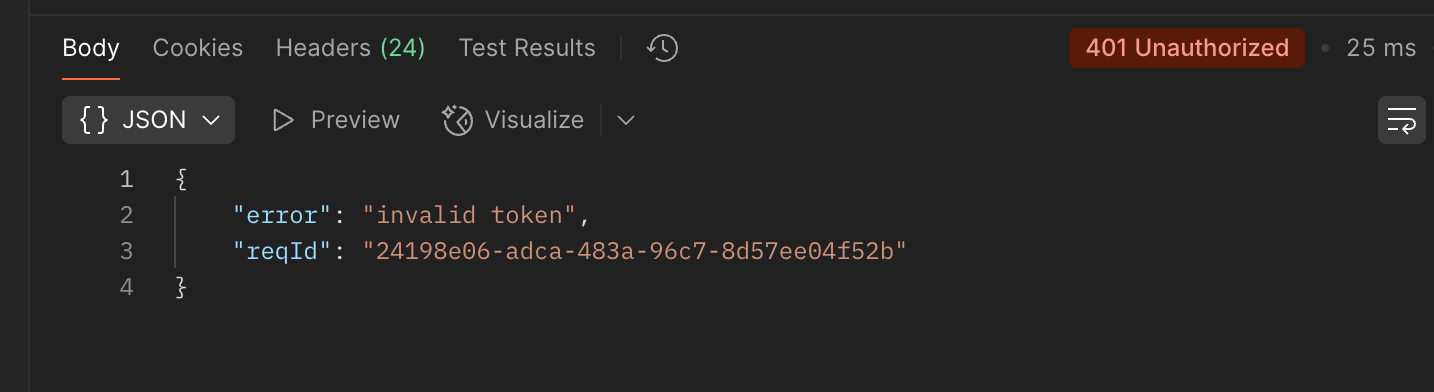Switch to the Cookies tab
1434x392 pixels.
coord(198,48)
